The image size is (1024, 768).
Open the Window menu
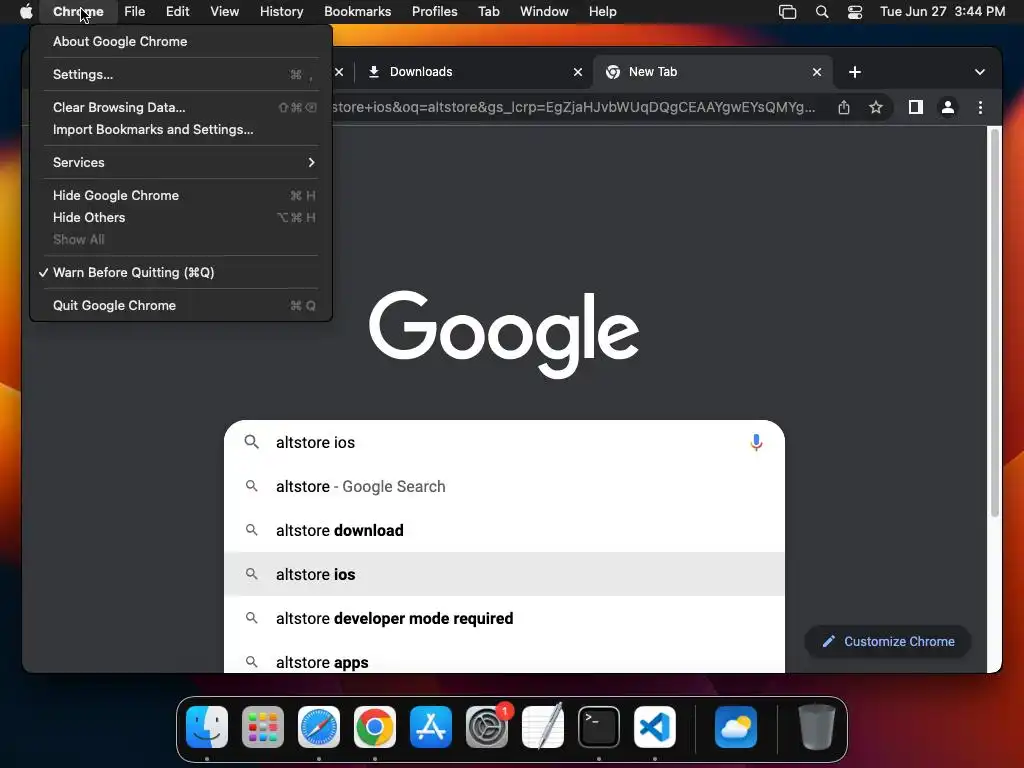click(x=544, y=12)
